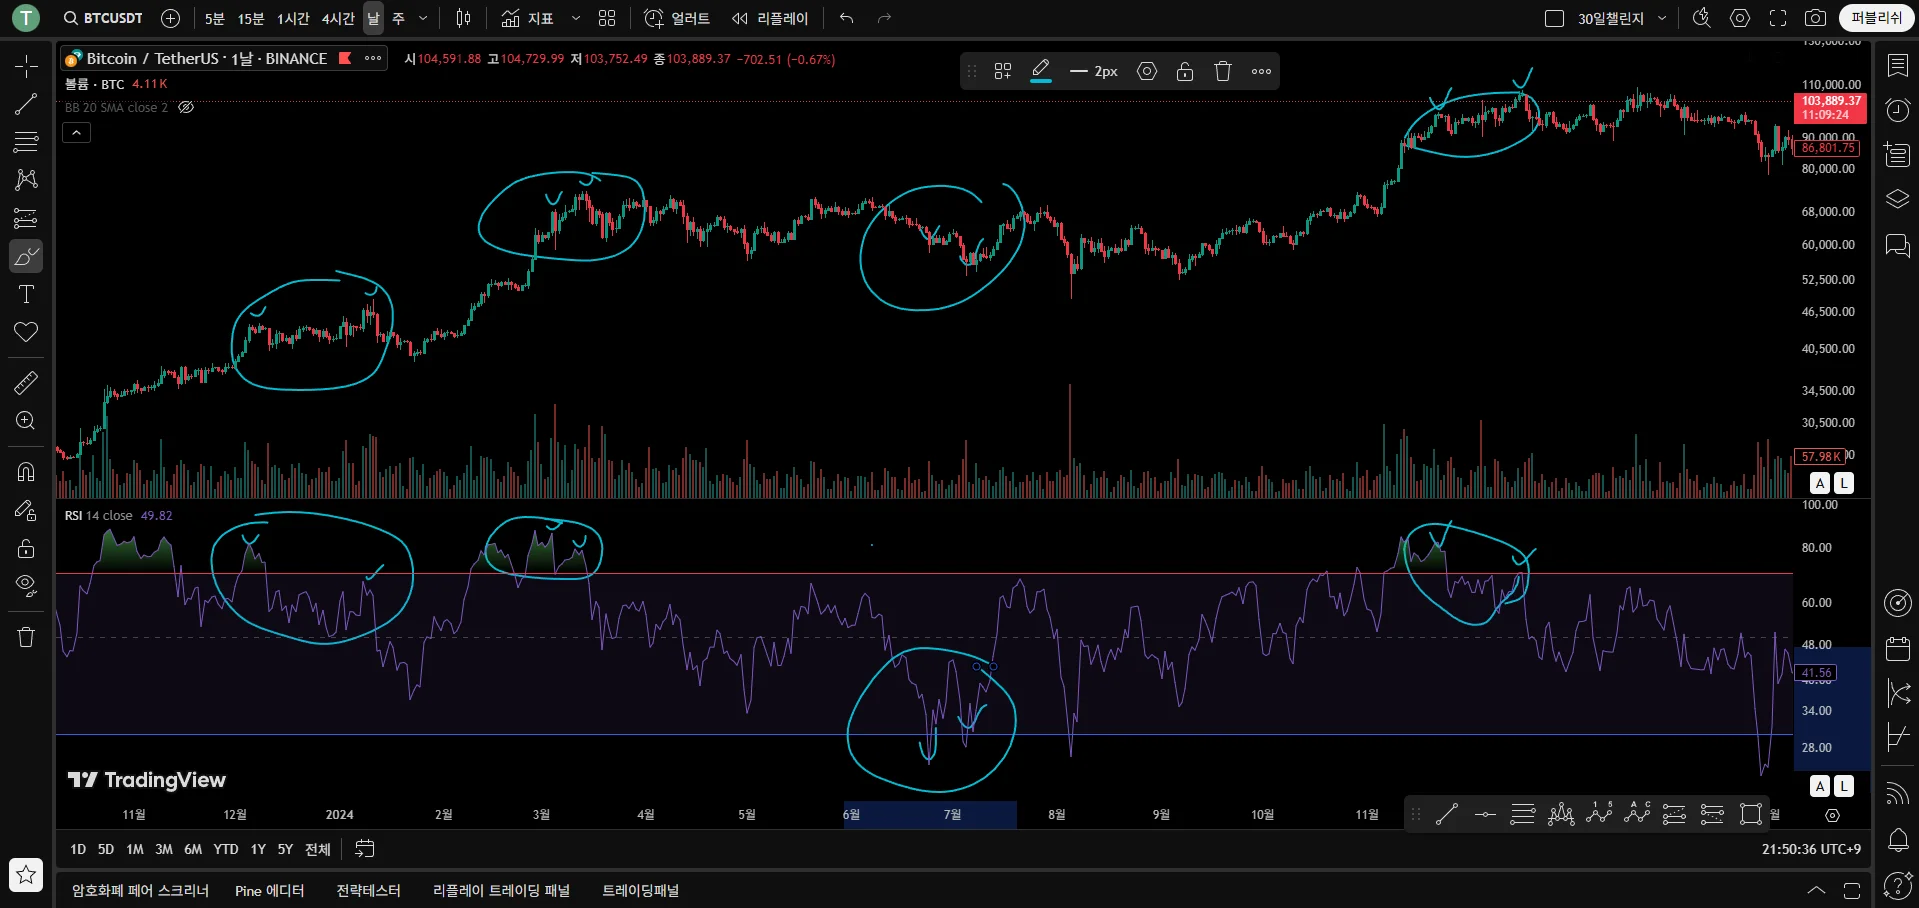Screen dimensions: 1919x908
Task: Toggle BB indicator visibility eye icon
Action: pos(186,107)
